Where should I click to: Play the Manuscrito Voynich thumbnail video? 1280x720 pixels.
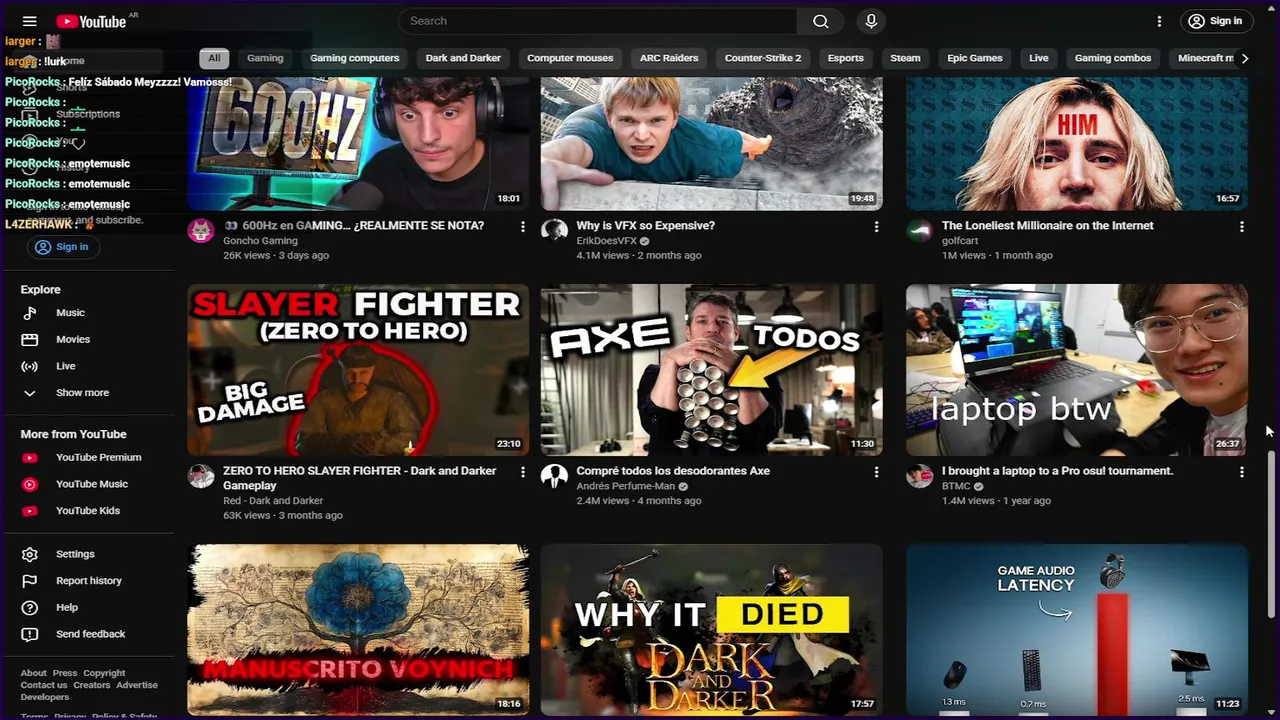[358, 630]
